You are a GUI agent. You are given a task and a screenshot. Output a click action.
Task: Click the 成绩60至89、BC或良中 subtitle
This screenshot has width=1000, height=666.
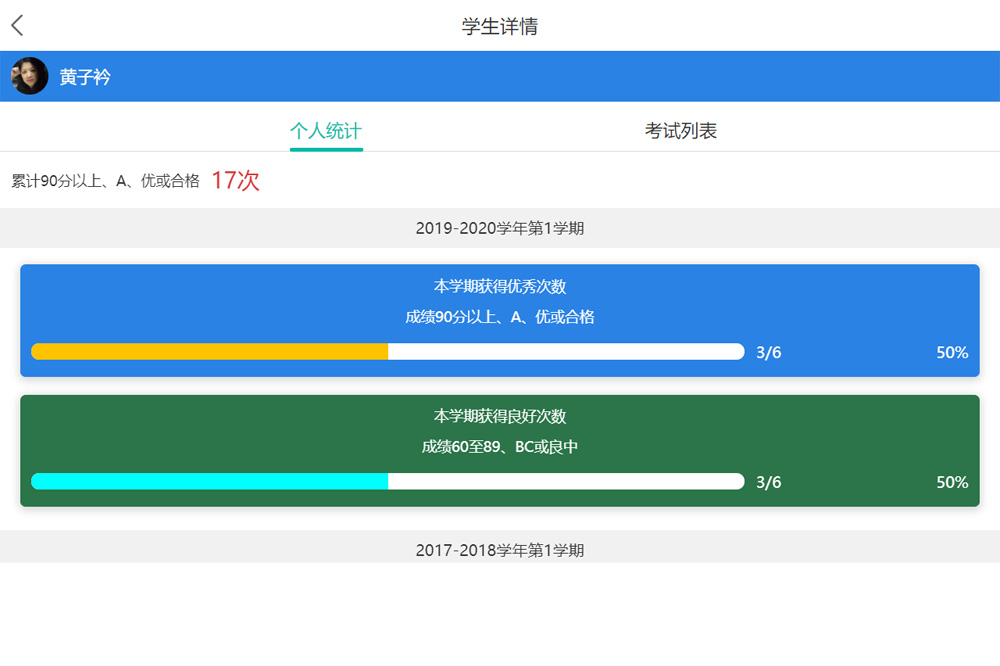pyautogui.click(x=500, y=447)
